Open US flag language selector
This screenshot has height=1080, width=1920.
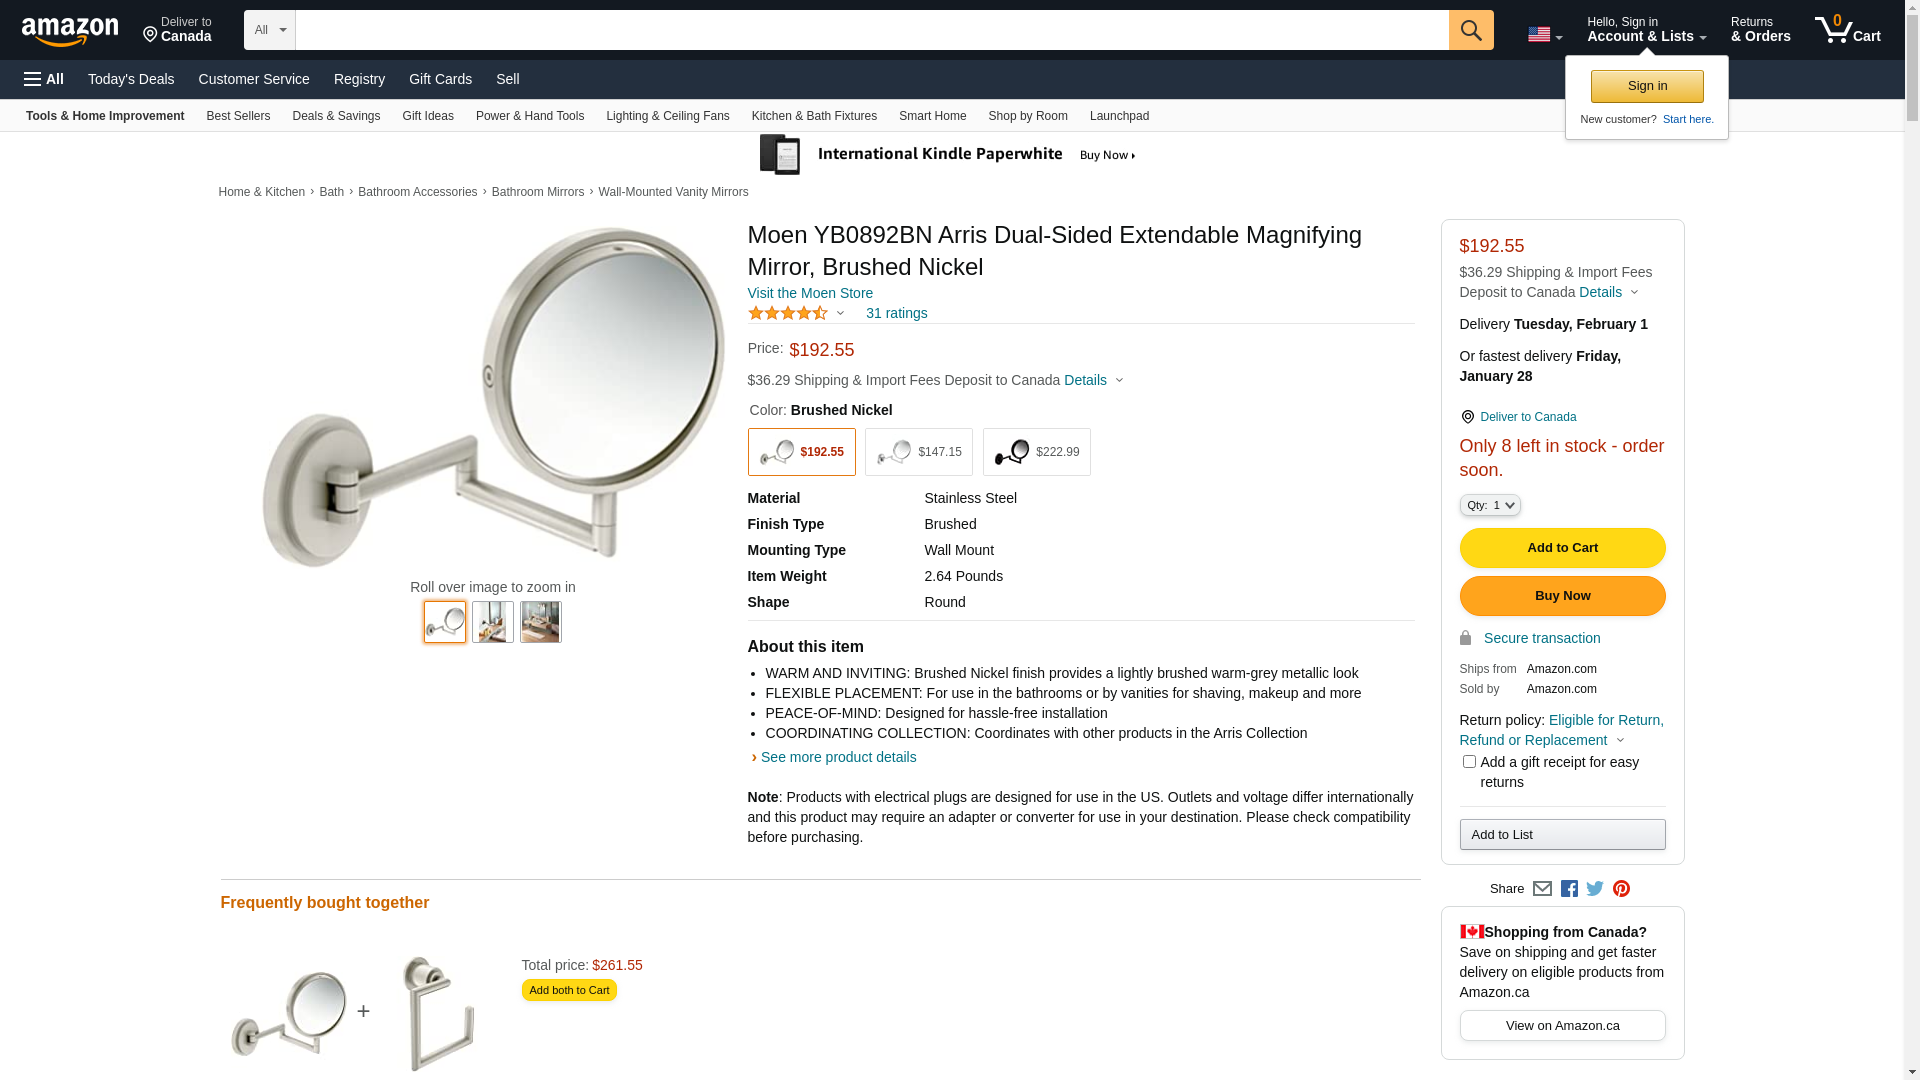[x=1544, y=35]
